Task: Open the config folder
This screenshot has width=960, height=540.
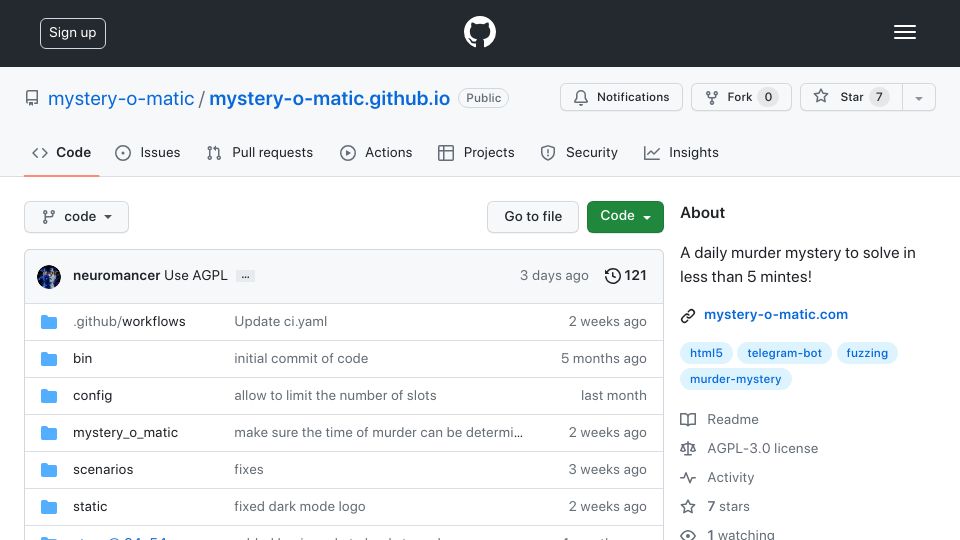Action: 92,396
